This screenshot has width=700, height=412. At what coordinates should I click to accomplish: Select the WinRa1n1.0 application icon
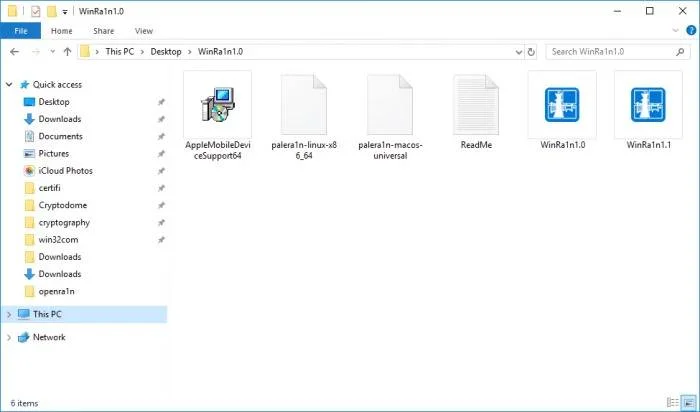(562, 105)
